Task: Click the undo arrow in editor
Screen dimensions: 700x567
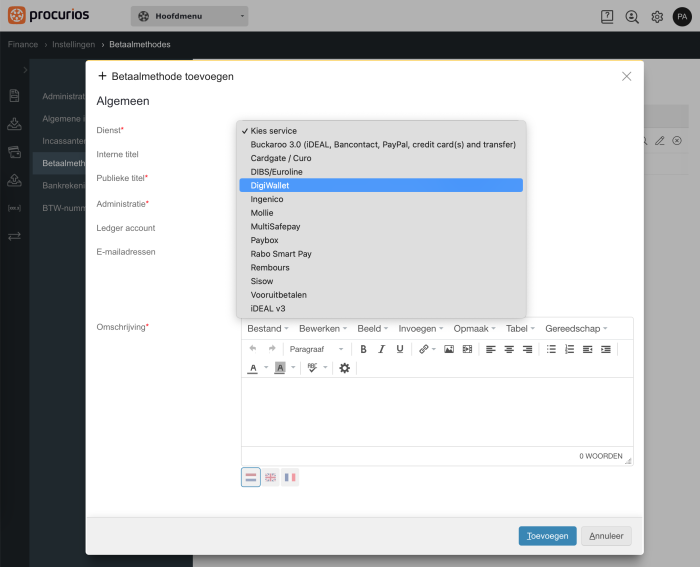Action: click(253, 348)
